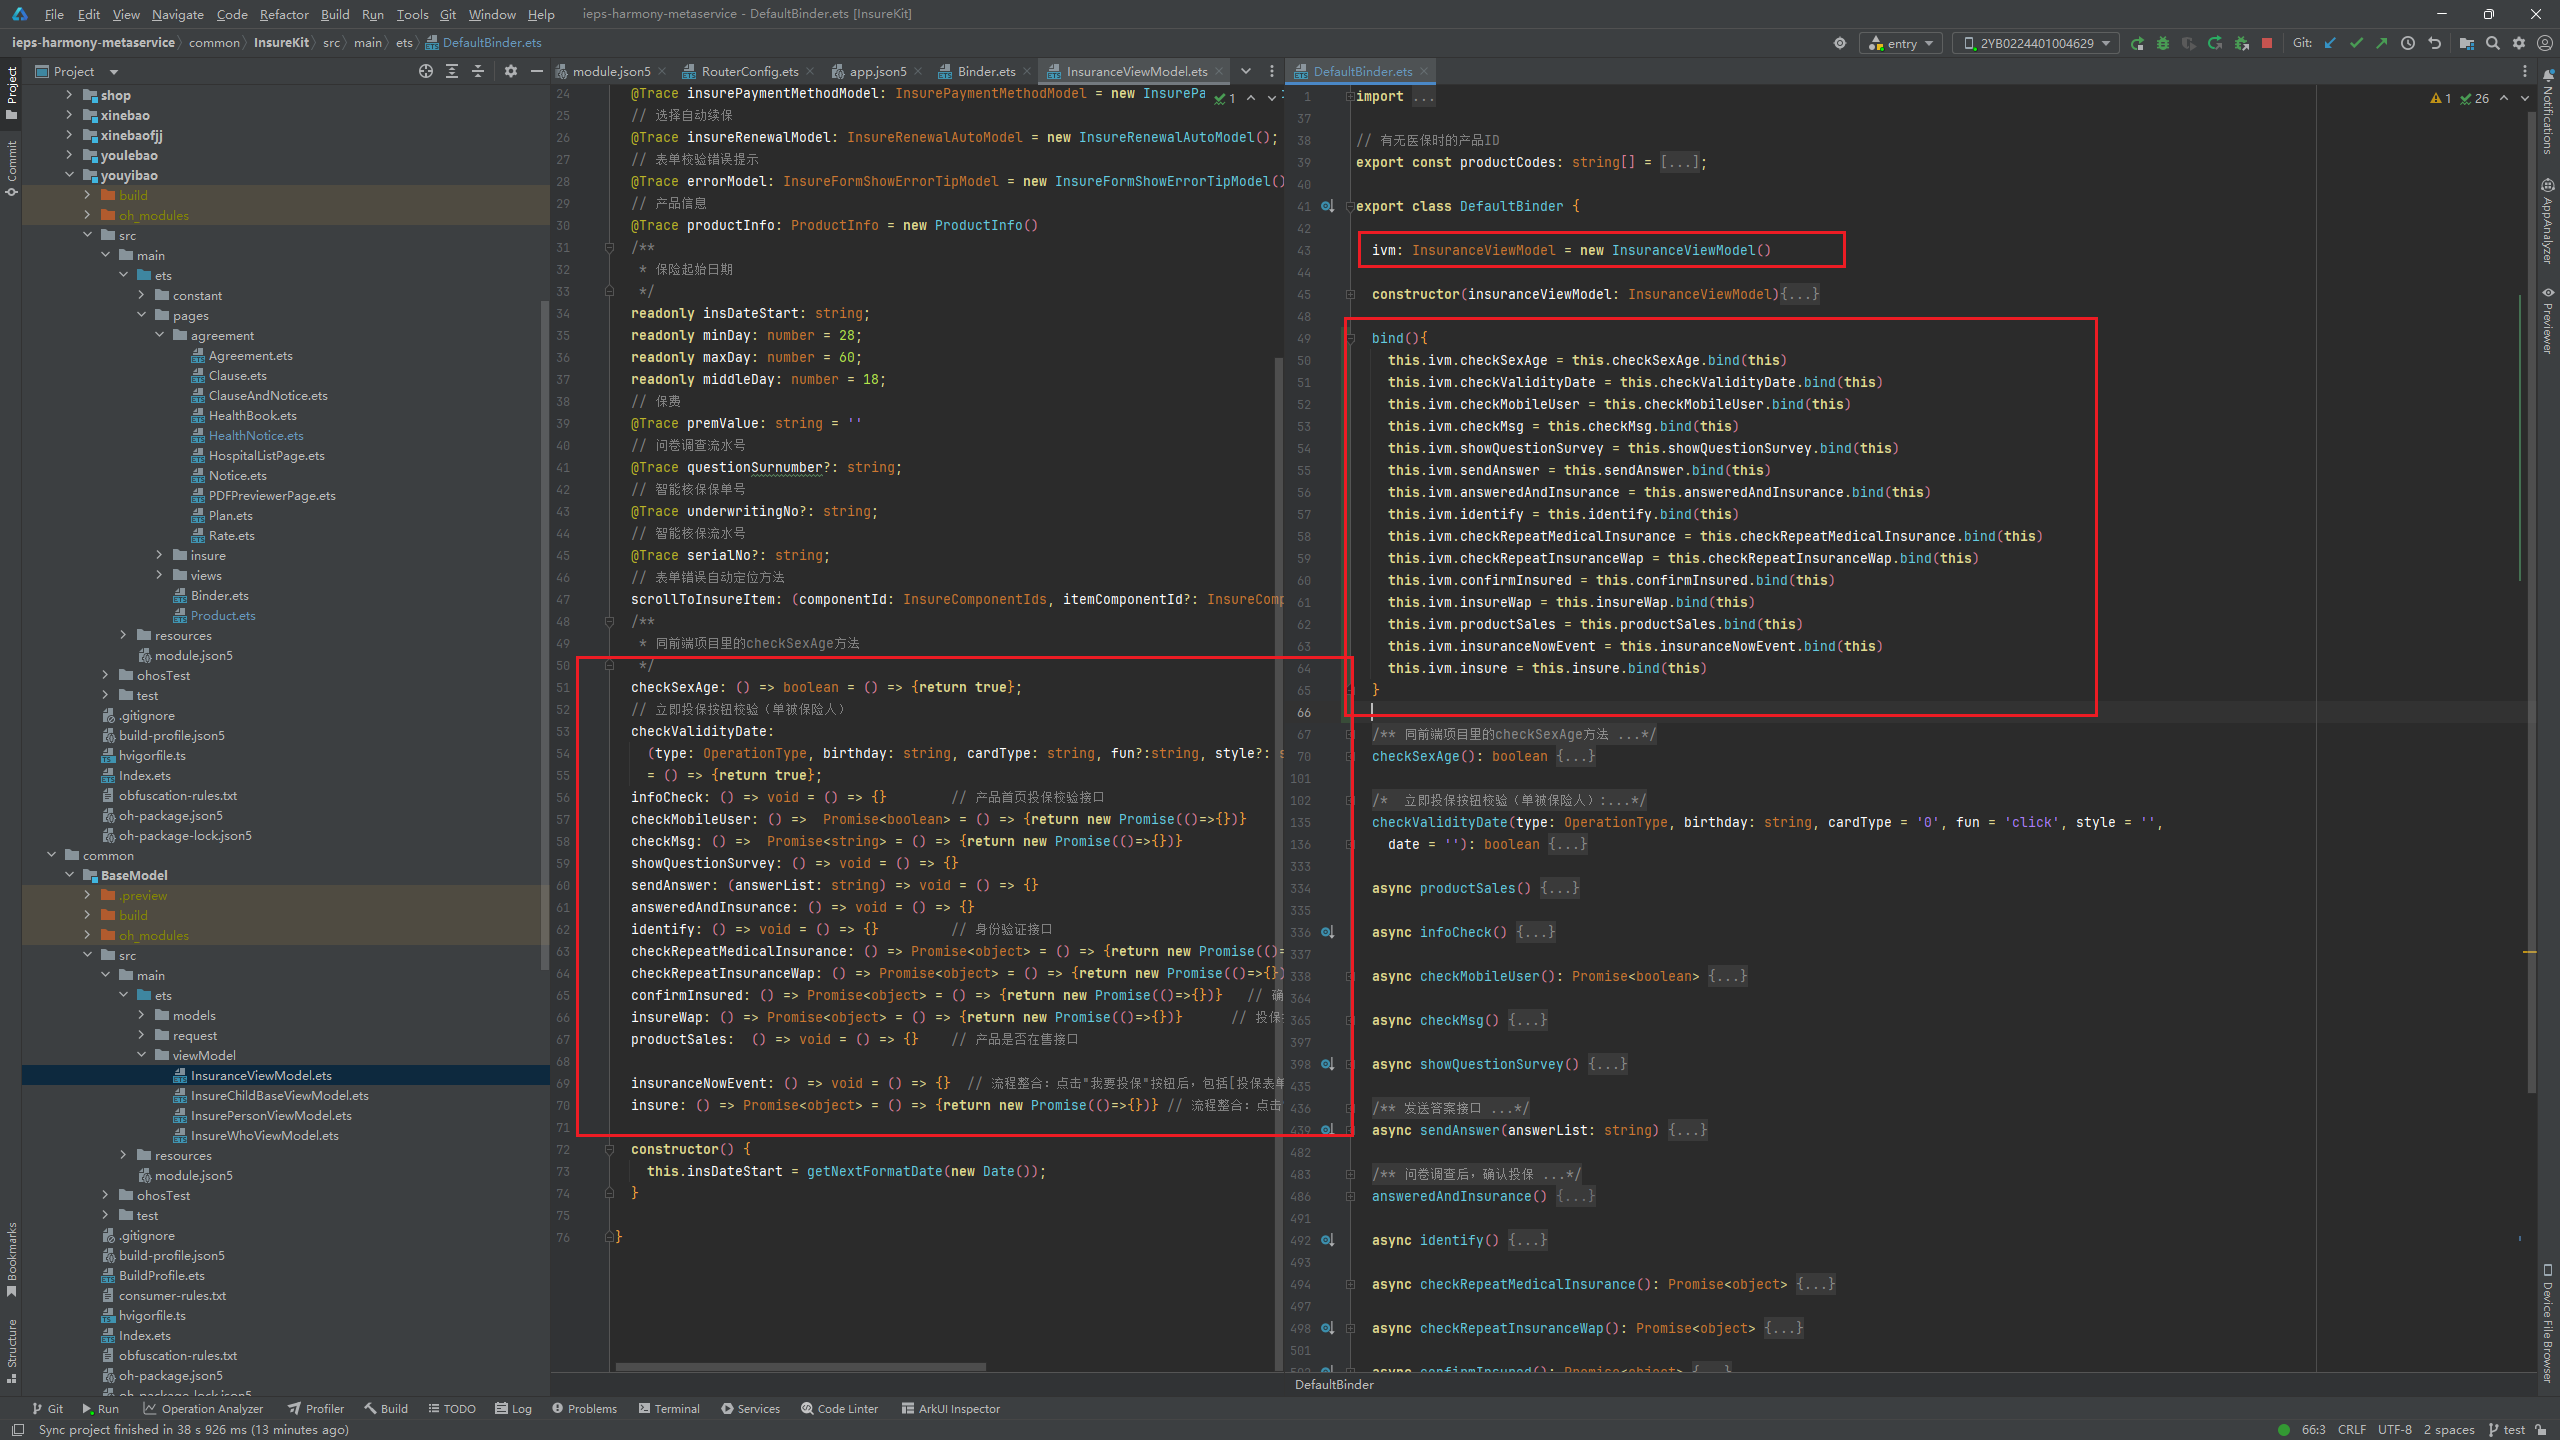Viewport: 2560px width, 1440px height.
Task: Open Git history clock icon
Action: click(2408, 43)
